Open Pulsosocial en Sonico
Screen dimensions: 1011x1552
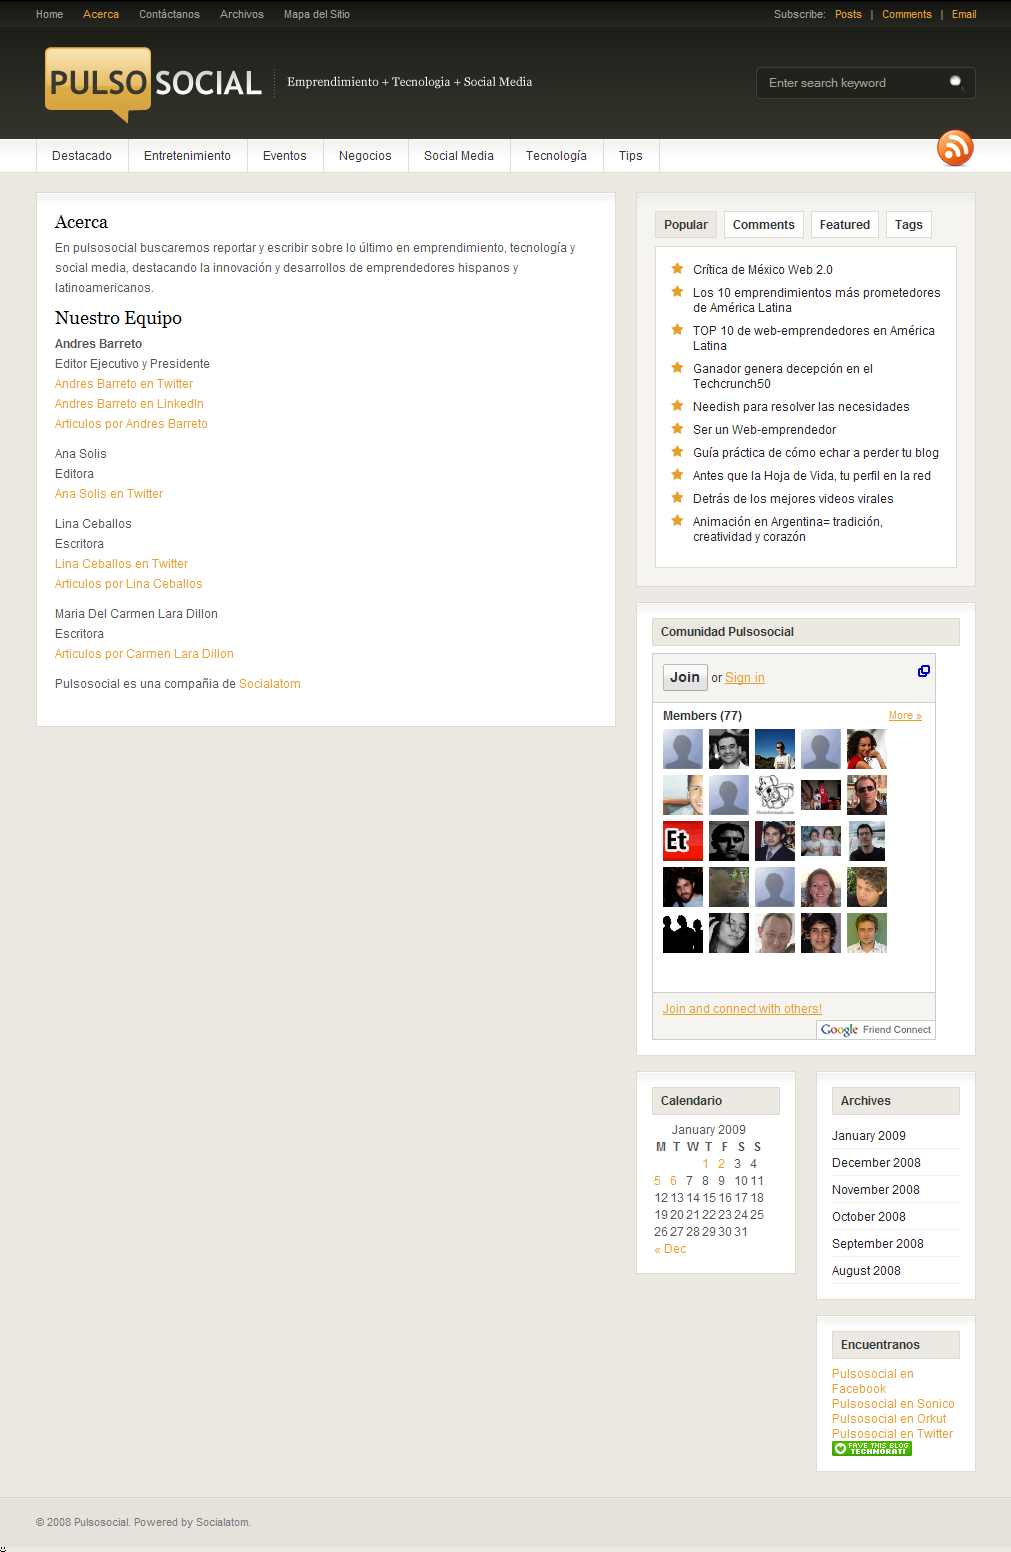893,1404
